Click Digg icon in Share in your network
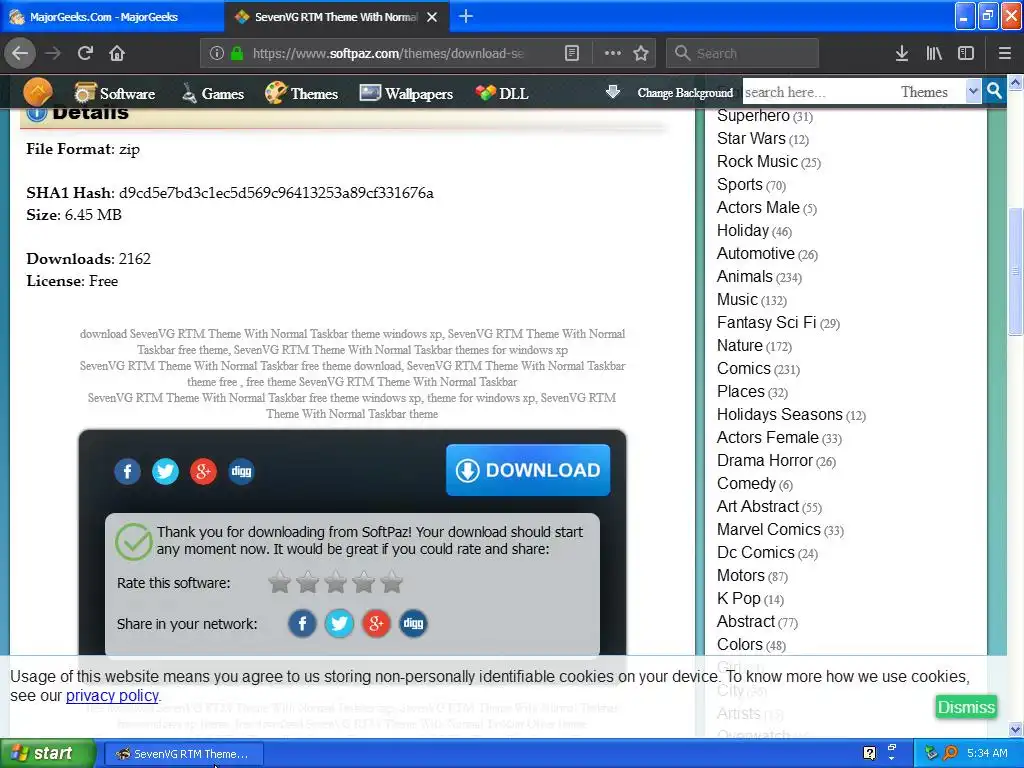The image size is (1024, 768). coord(413,624)
